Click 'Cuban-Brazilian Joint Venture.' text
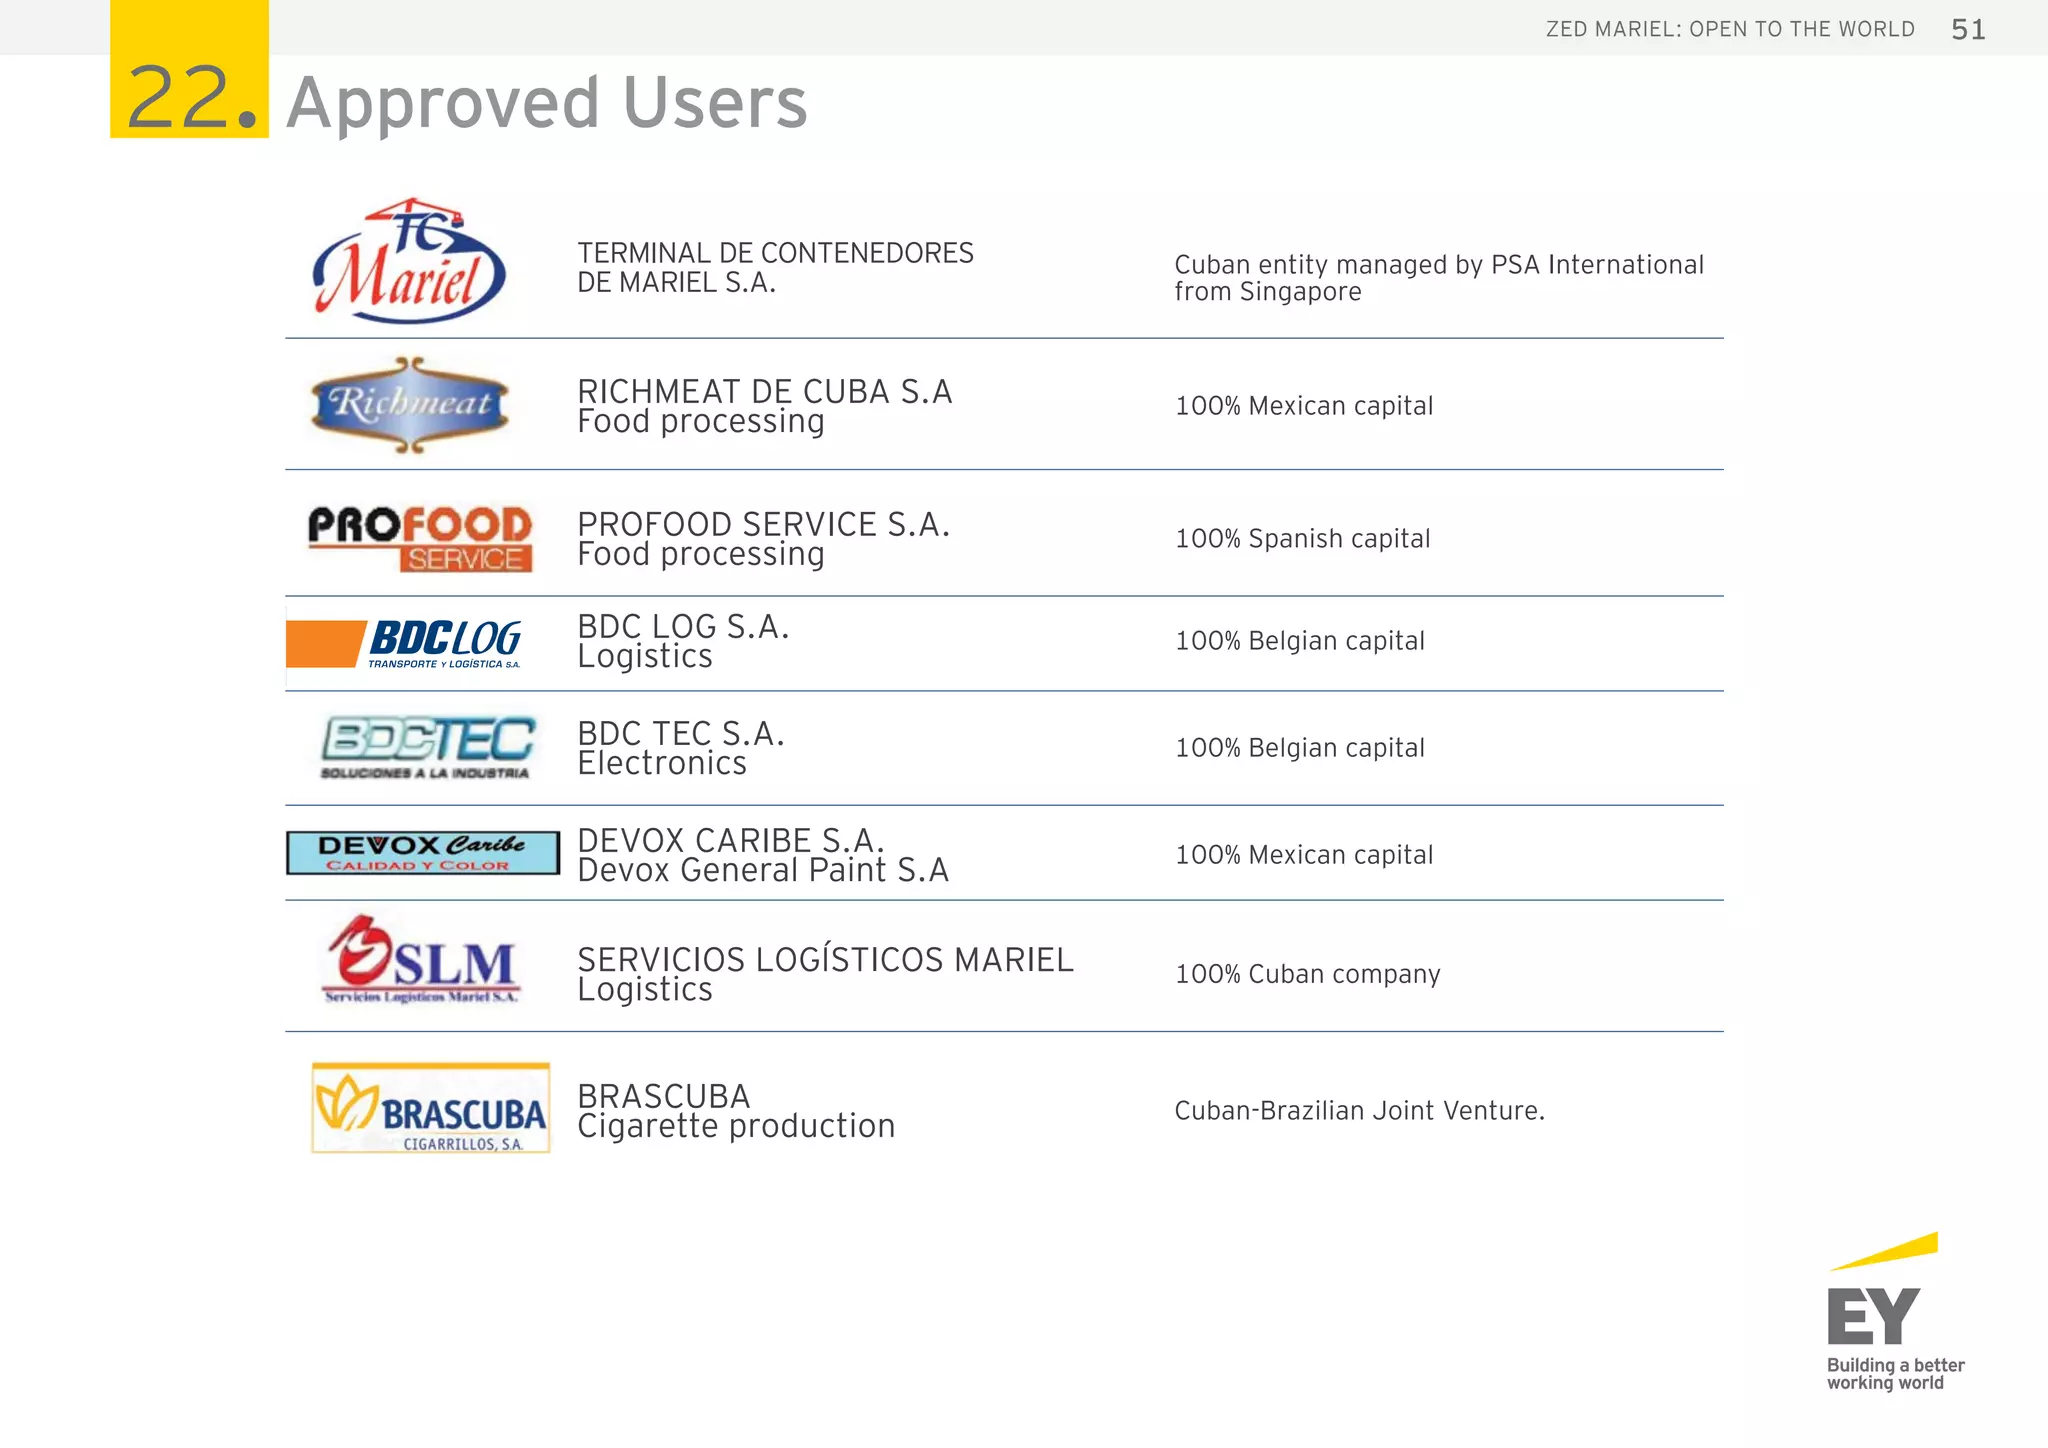Screen dimensions: 2048x1448 coord(1360,1111)
